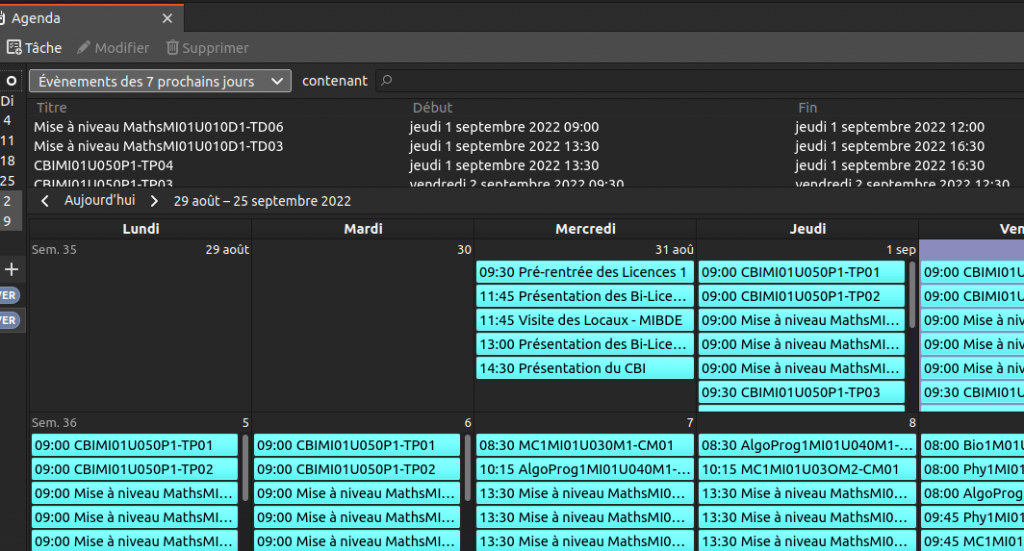Image resolution: width=1024 pixels, height=551 pixels.
Task: Sort events by Fin column
Action: [x=807, y=108]
